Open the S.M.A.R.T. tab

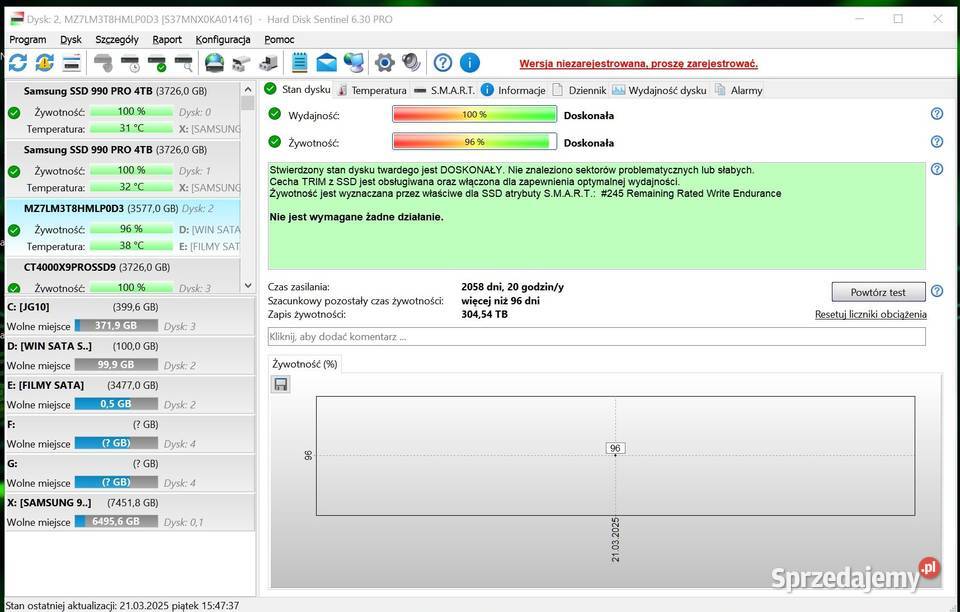point(444,90)
